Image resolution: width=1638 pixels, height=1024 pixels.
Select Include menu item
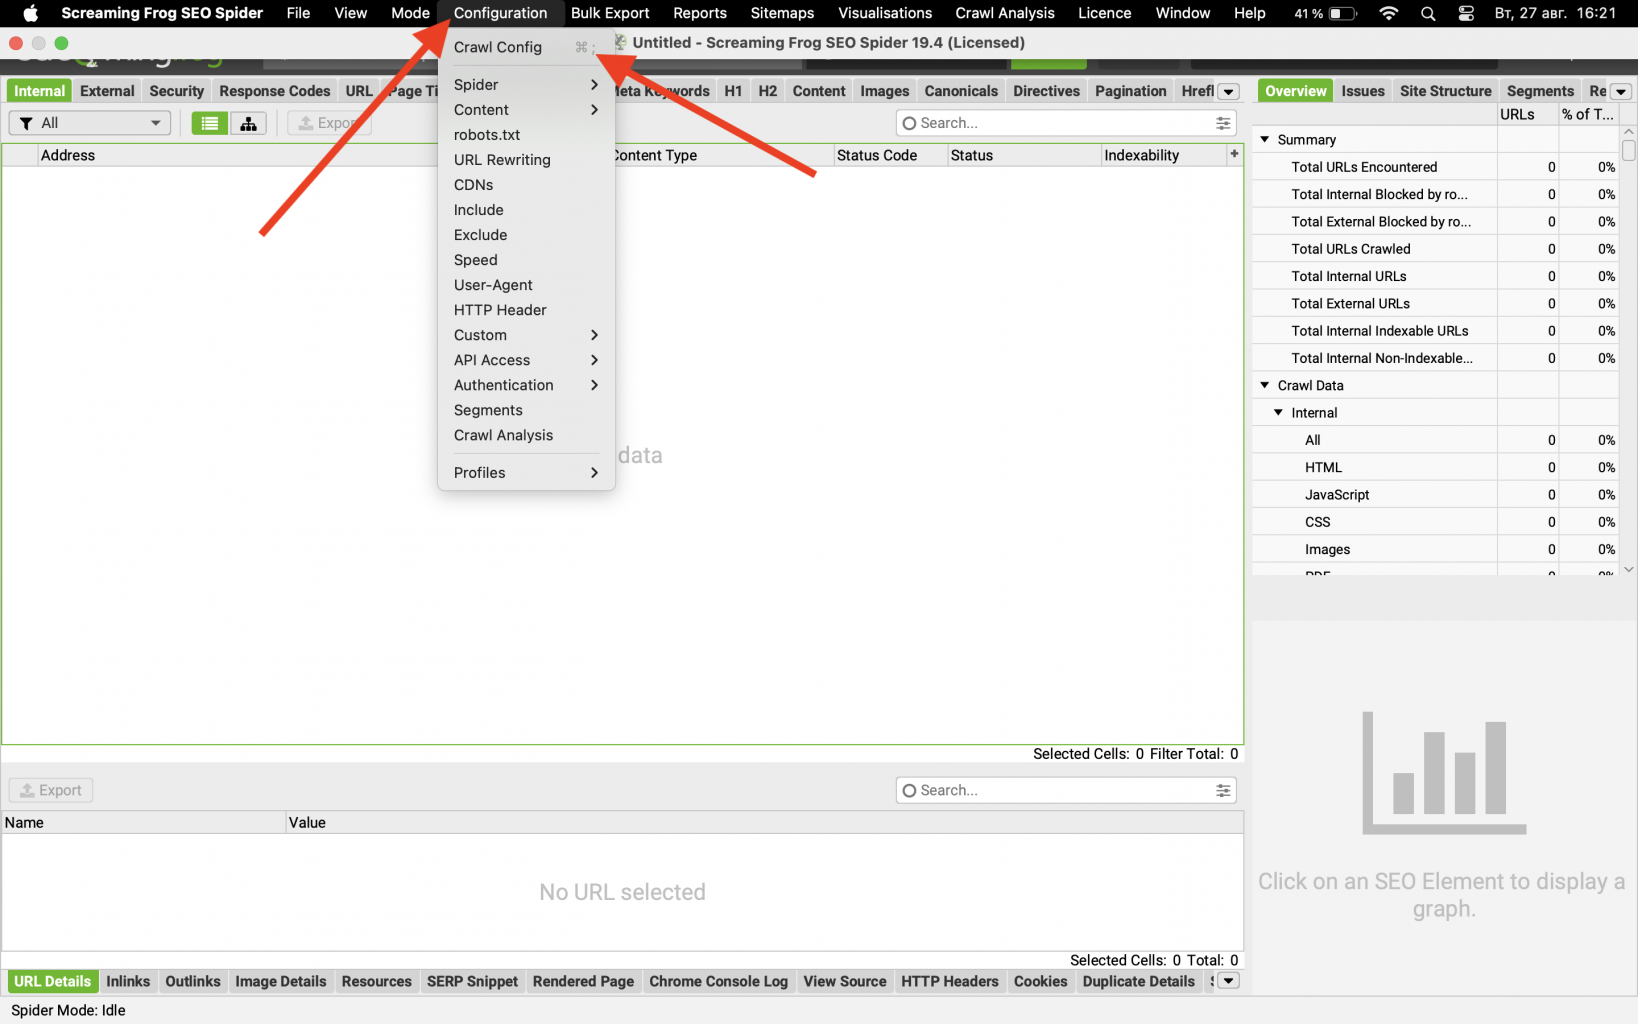pyautogui.click(x=526, y=210)
